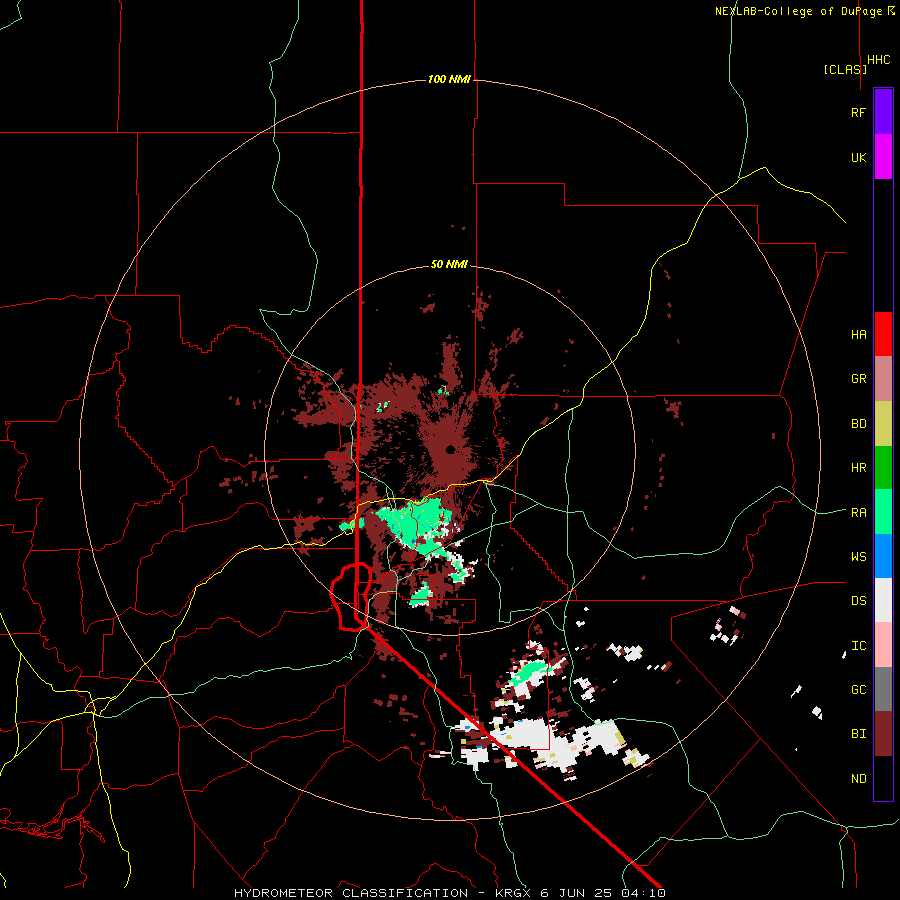The image size is (900, 900).
Task: Click the 50 NMI range ring label
Action: point(449,264)
